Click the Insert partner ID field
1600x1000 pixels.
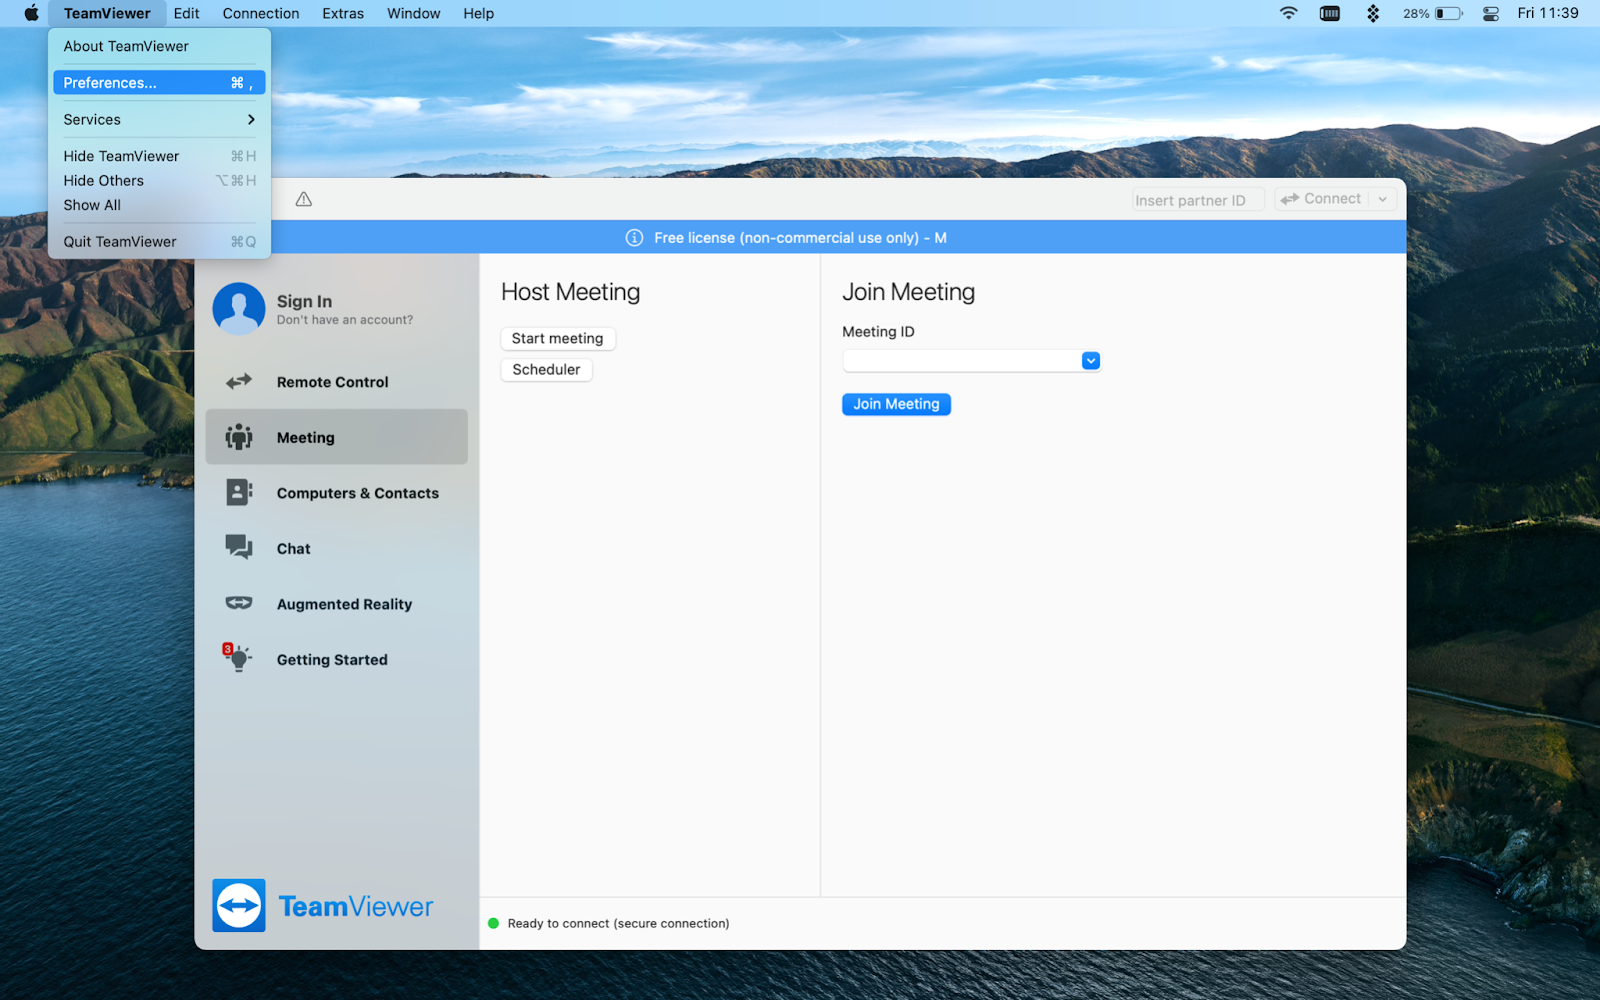tap(1198, 200)
